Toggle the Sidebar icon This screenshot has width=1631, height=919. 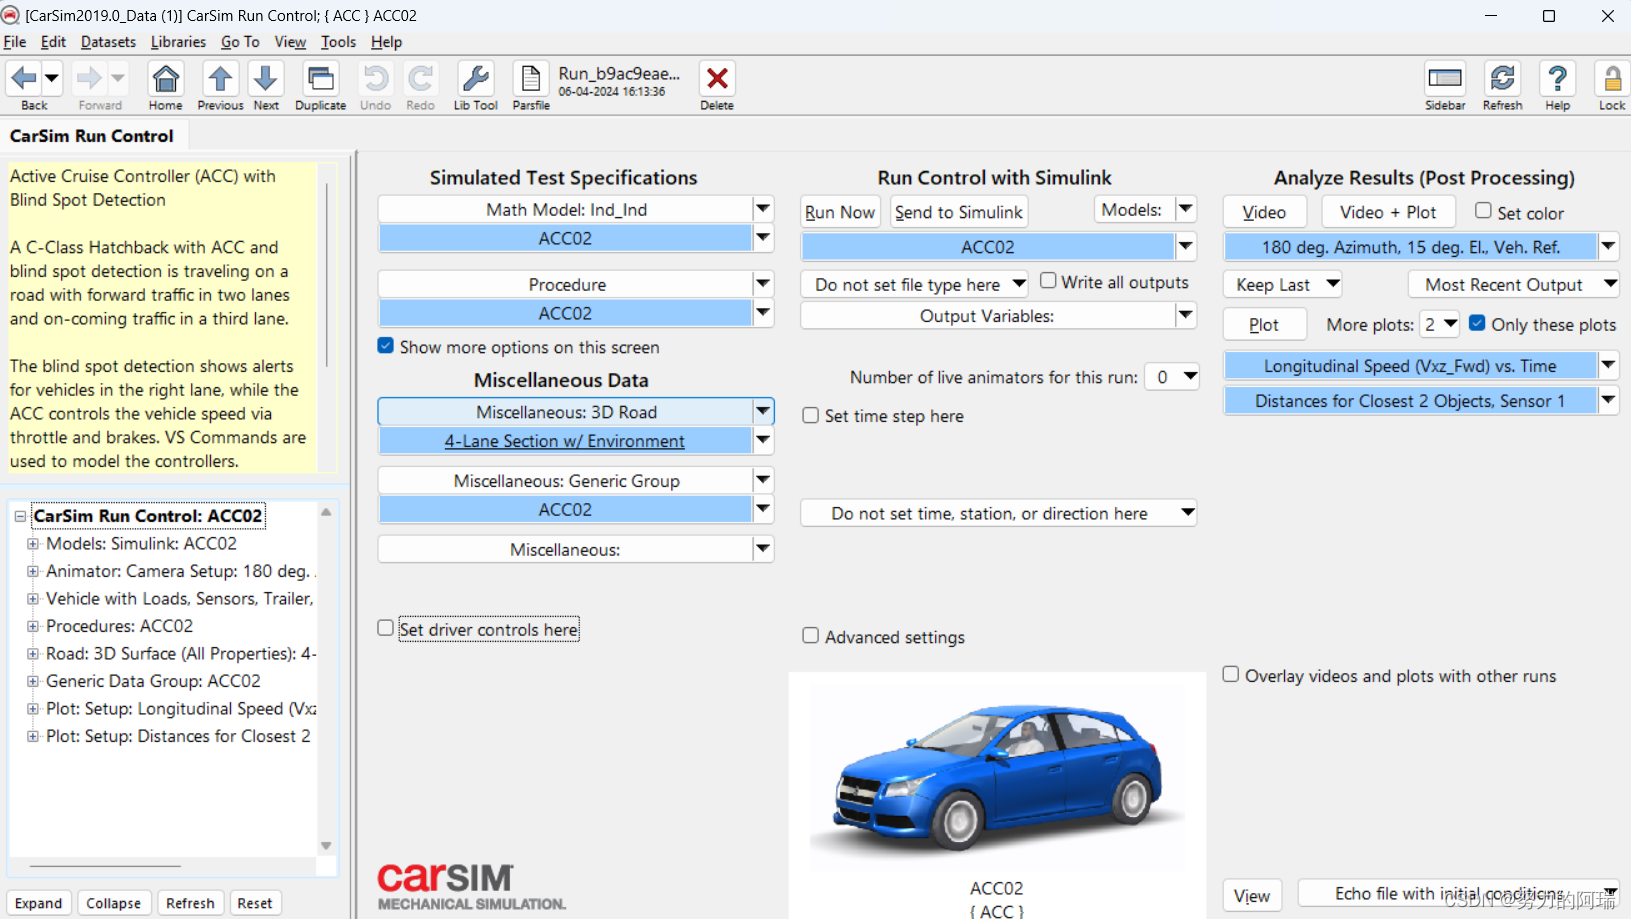pyautogui.click(x=1445, y=78)
